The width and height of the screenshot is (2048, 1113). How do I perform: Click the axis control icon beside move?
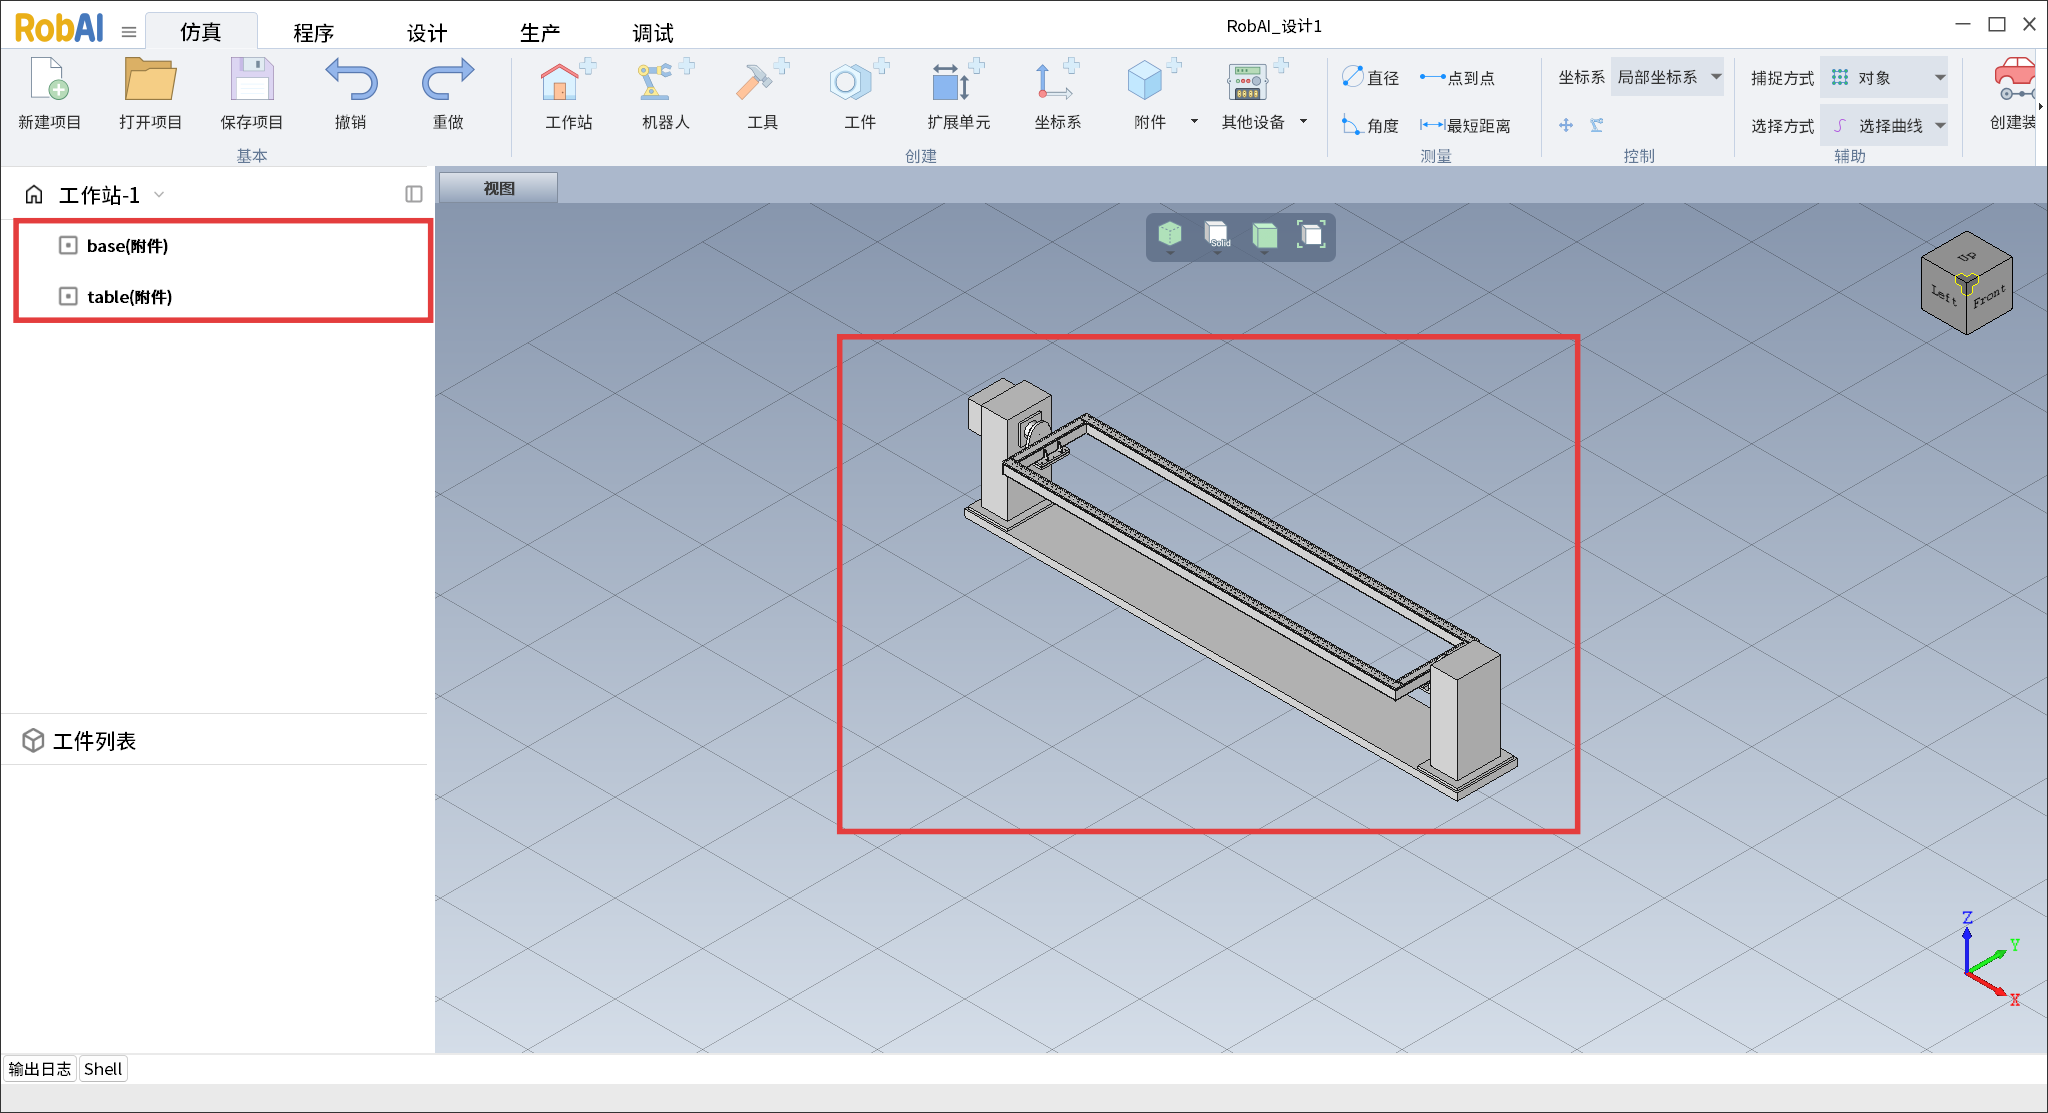click(x=1597, y=125)
